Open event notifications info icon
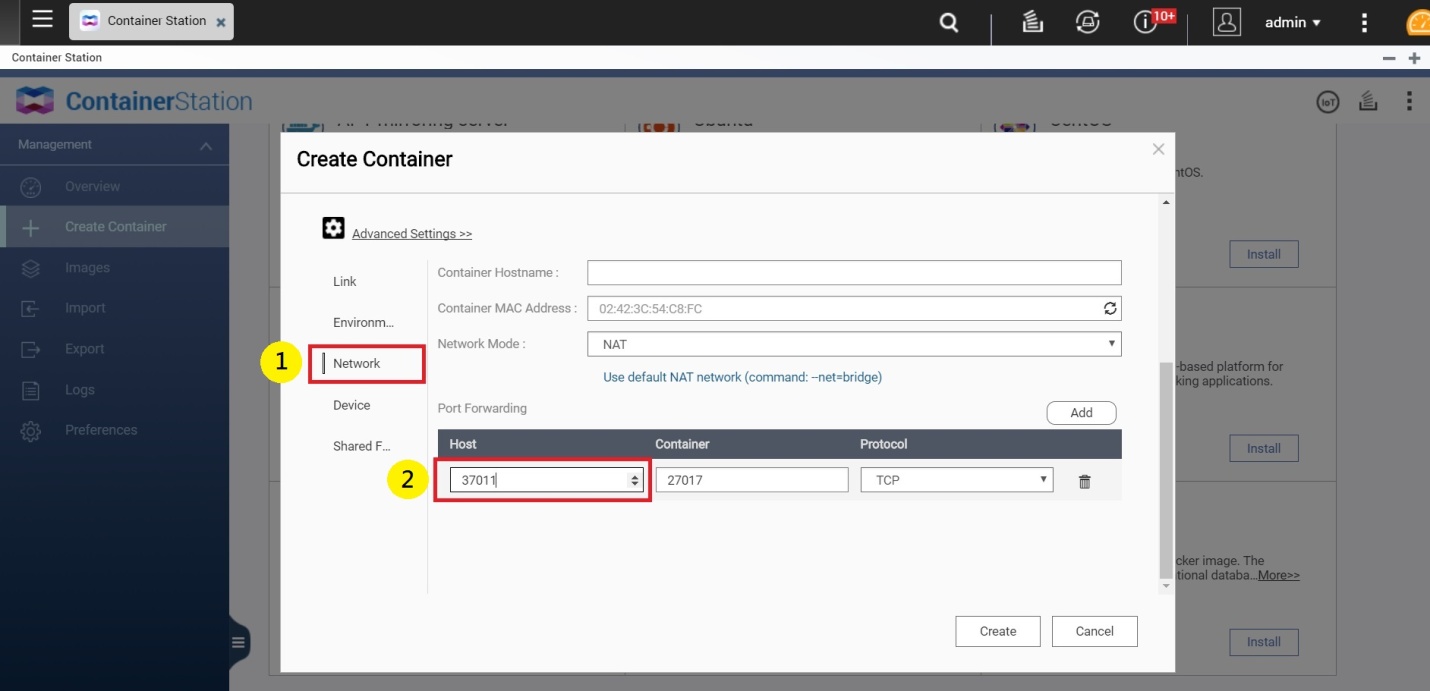This screenshot has width=1430, height=691. tap(1145, 22)
